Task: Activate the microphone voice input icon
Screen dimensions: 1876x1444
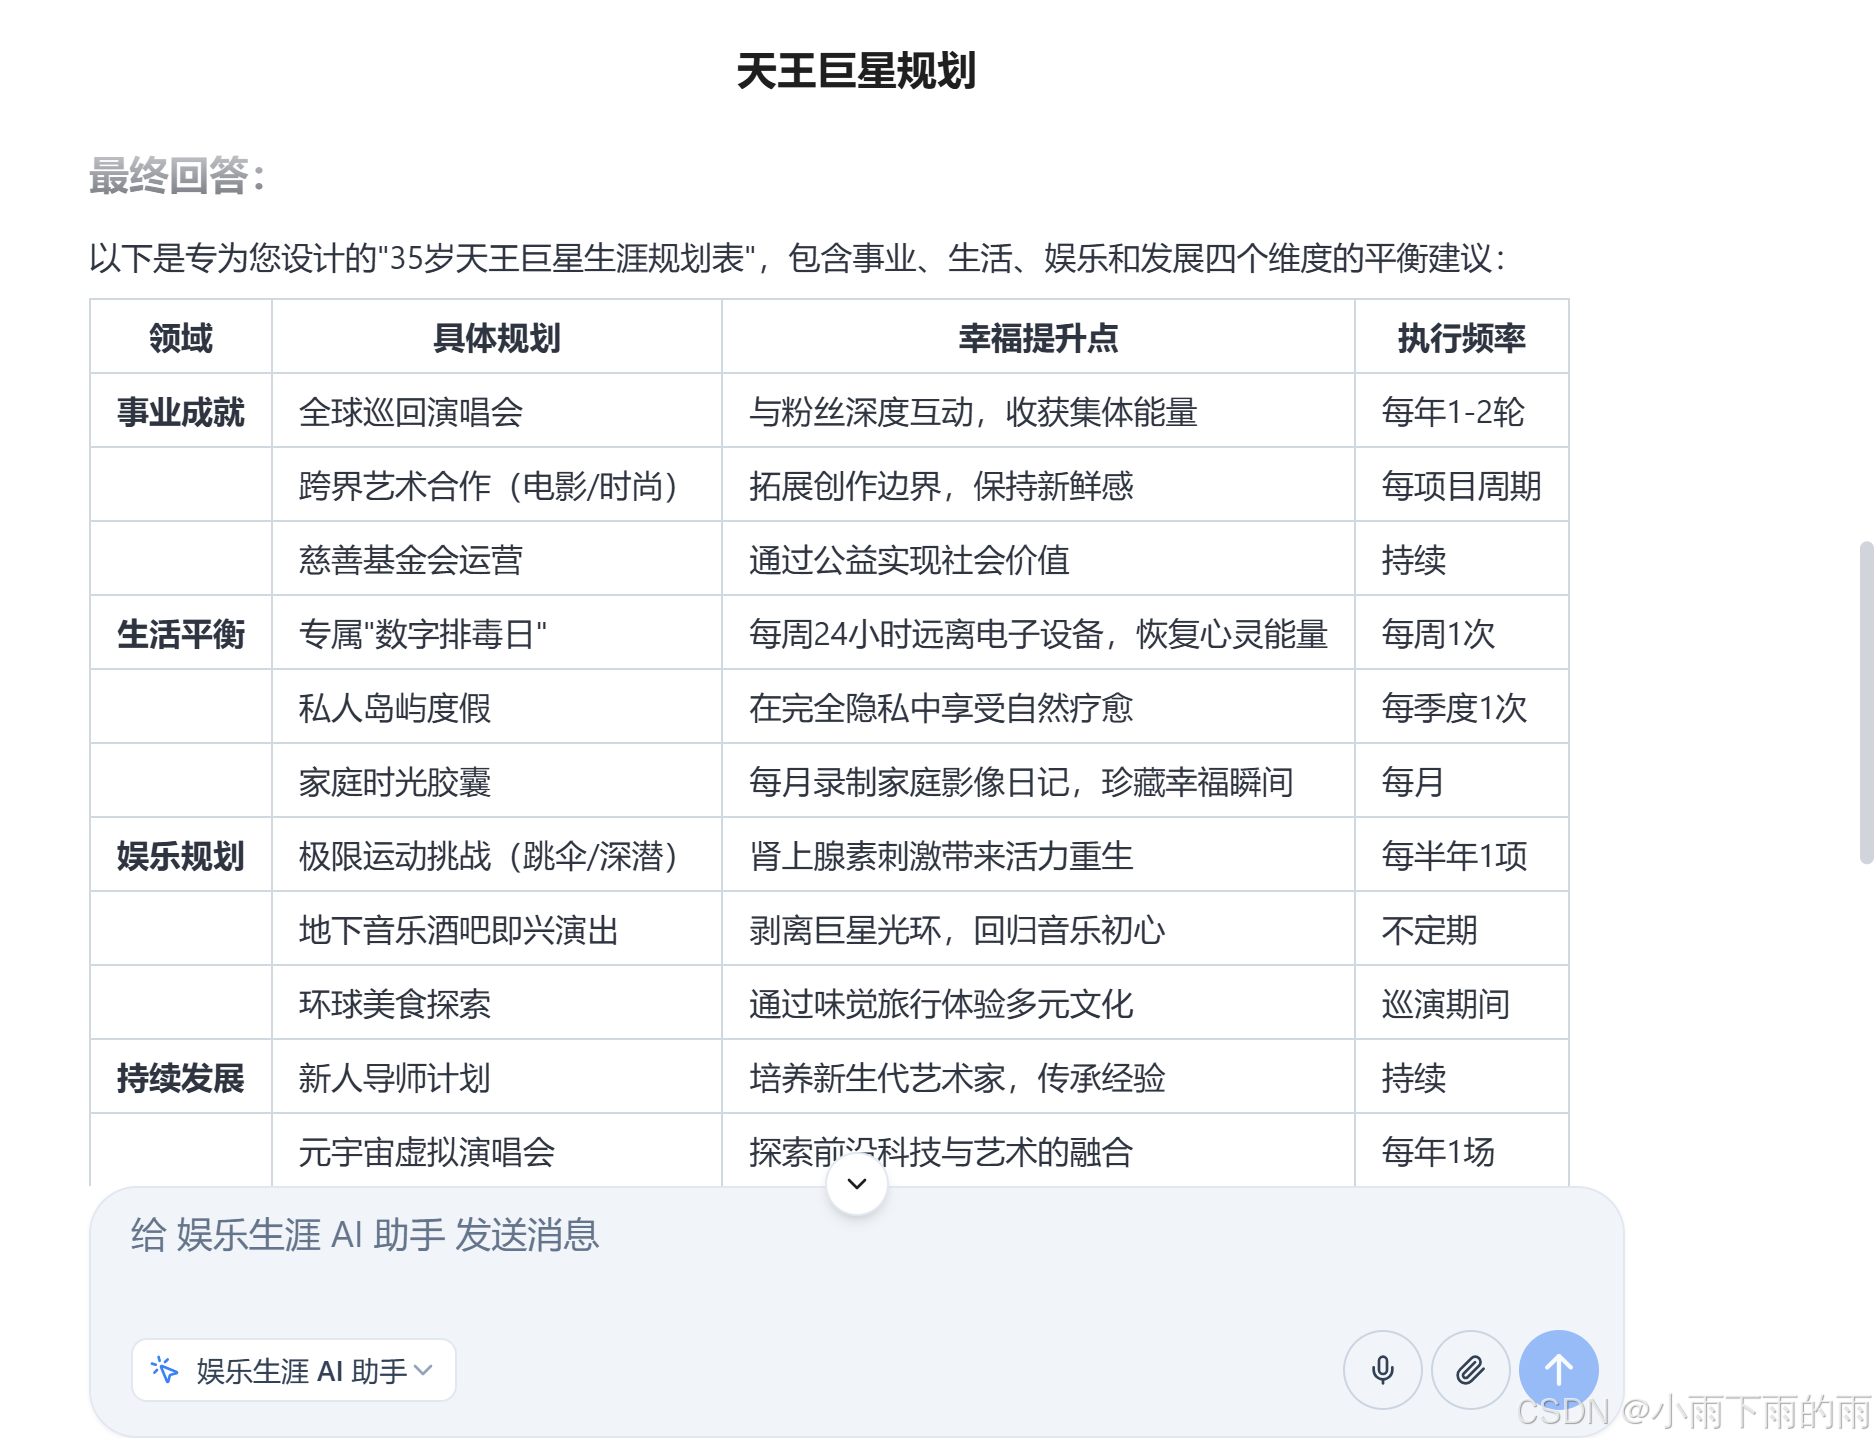Action: pos(1382,1370)
